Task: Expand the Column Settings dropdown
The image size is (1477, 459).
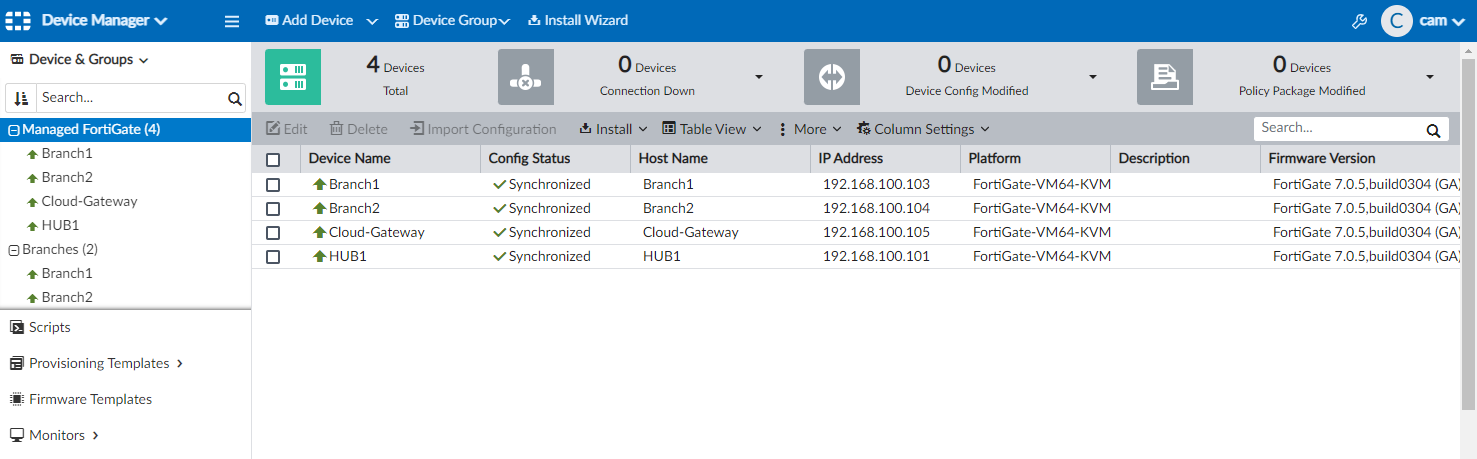Action: coord(923,129)
